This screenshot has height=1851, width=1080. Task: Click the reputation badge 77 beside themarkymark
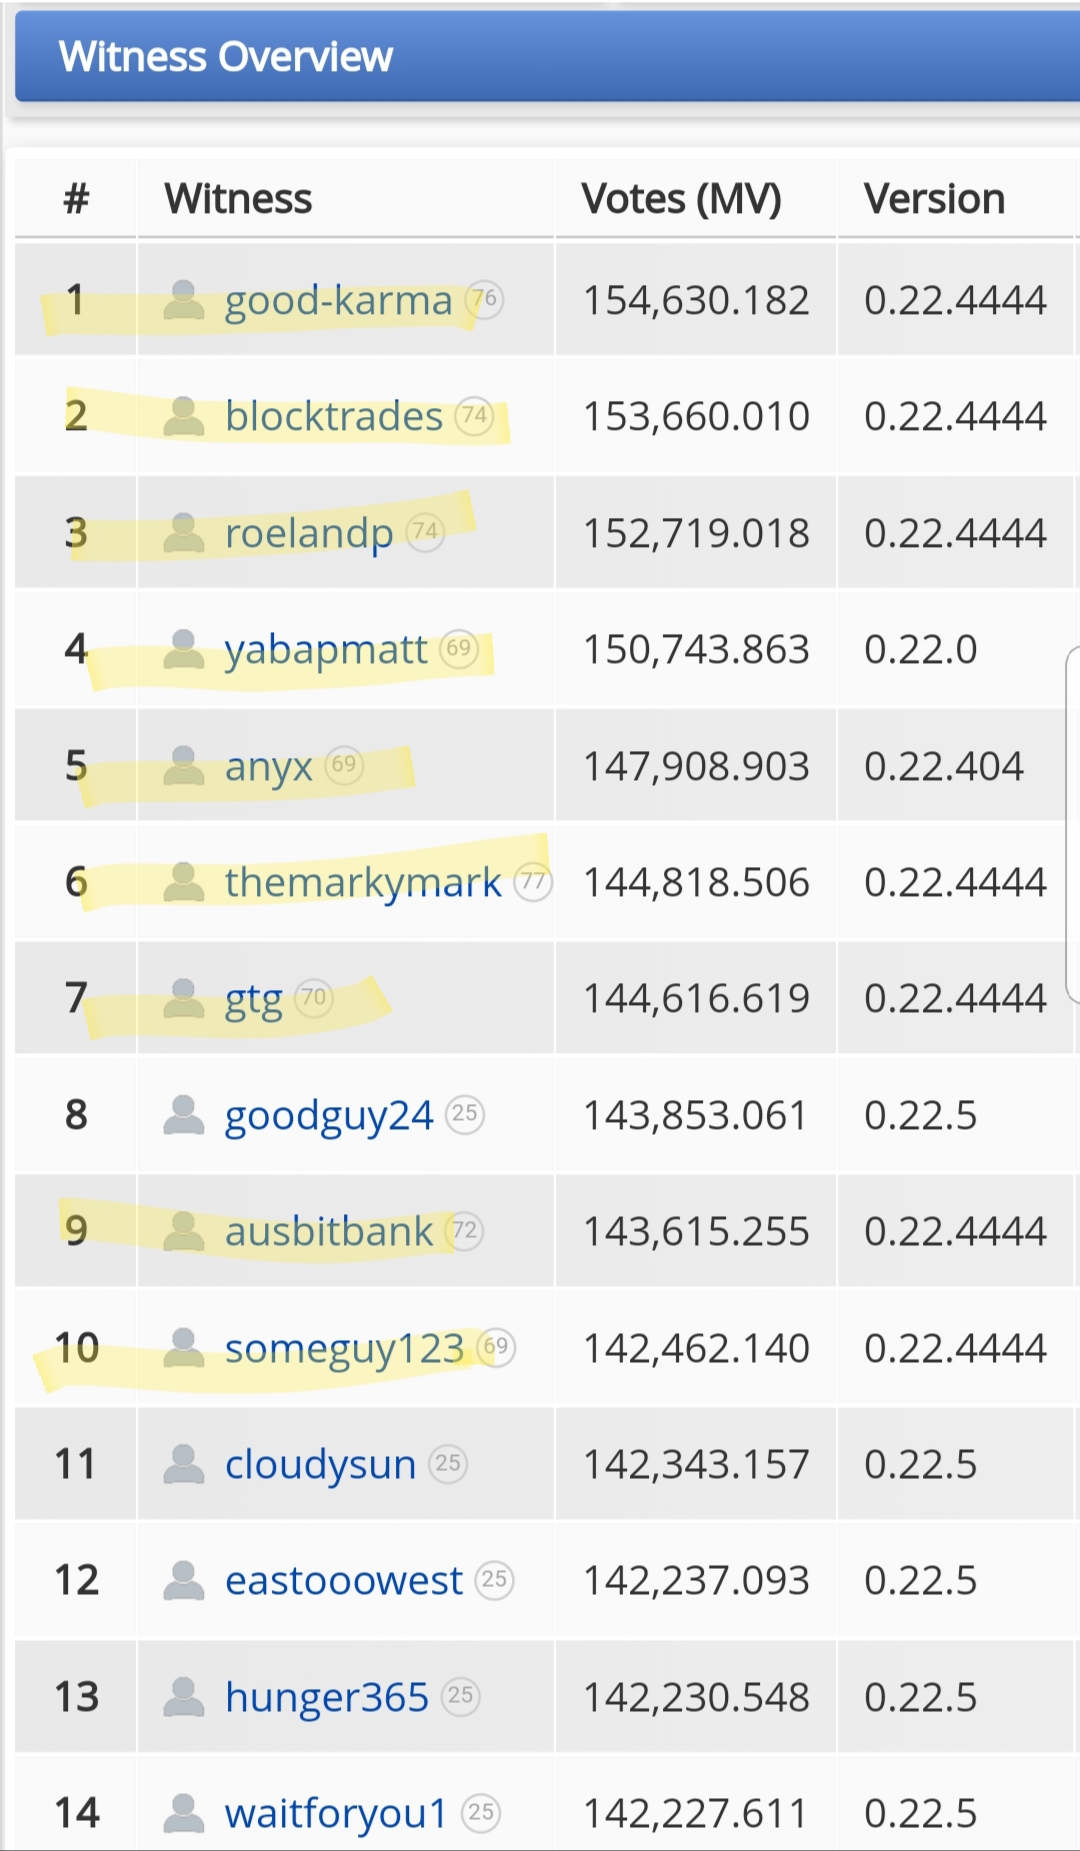(x=533, y=882)
